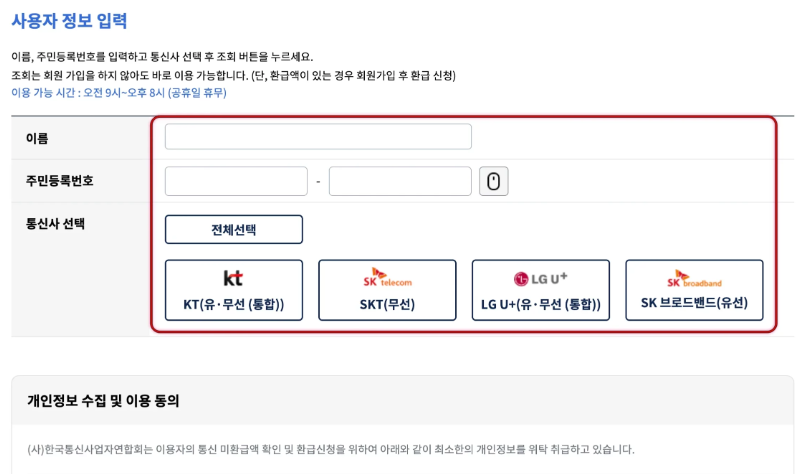Click the SK broadband logo

(694, 278)
